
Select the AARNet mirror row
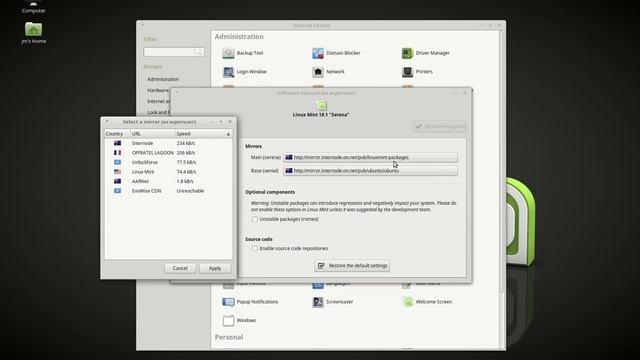[168, 181]
